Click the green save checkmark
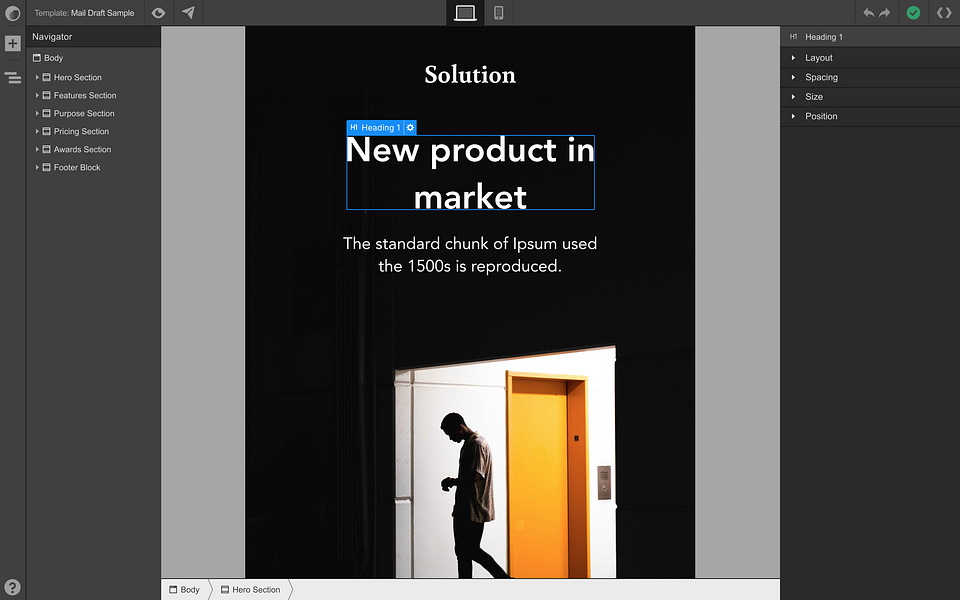 tap(914, 13)
